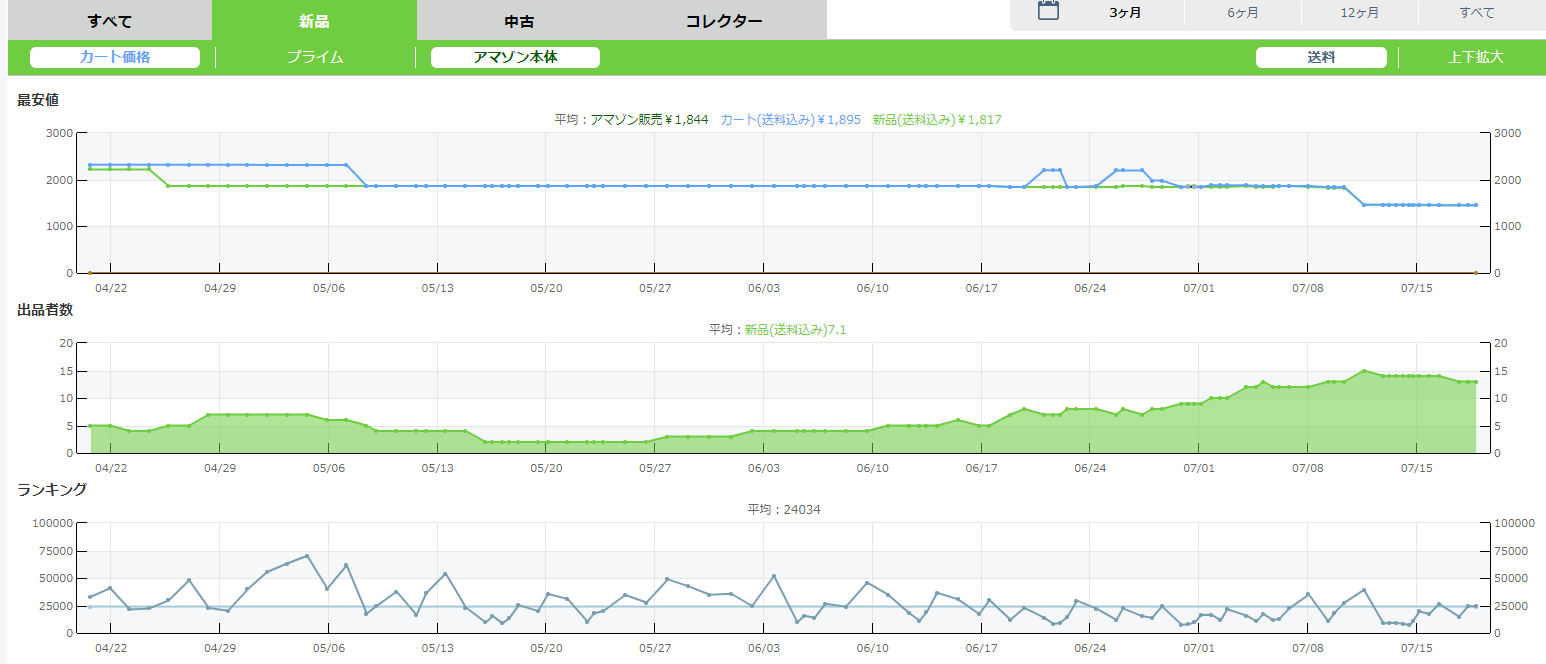Show the すべて period range

(1477, 13)
